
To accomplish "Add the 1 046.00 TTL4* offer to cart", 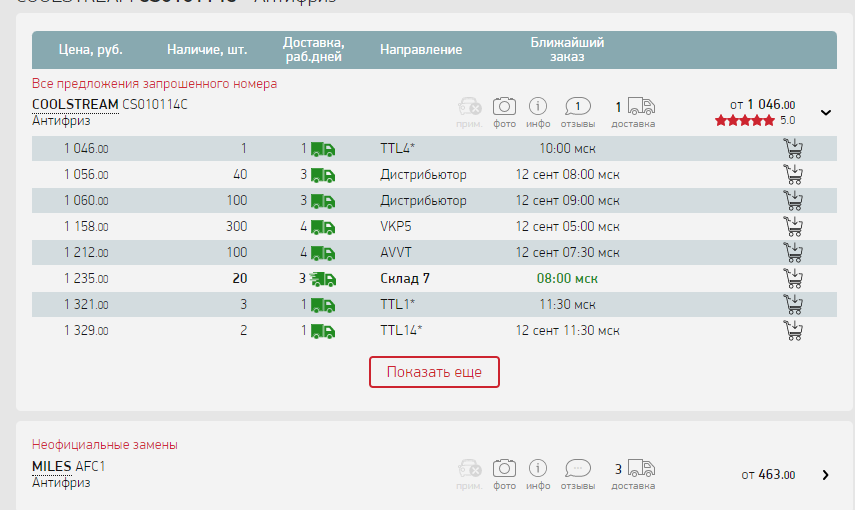I will click(793, 148).
